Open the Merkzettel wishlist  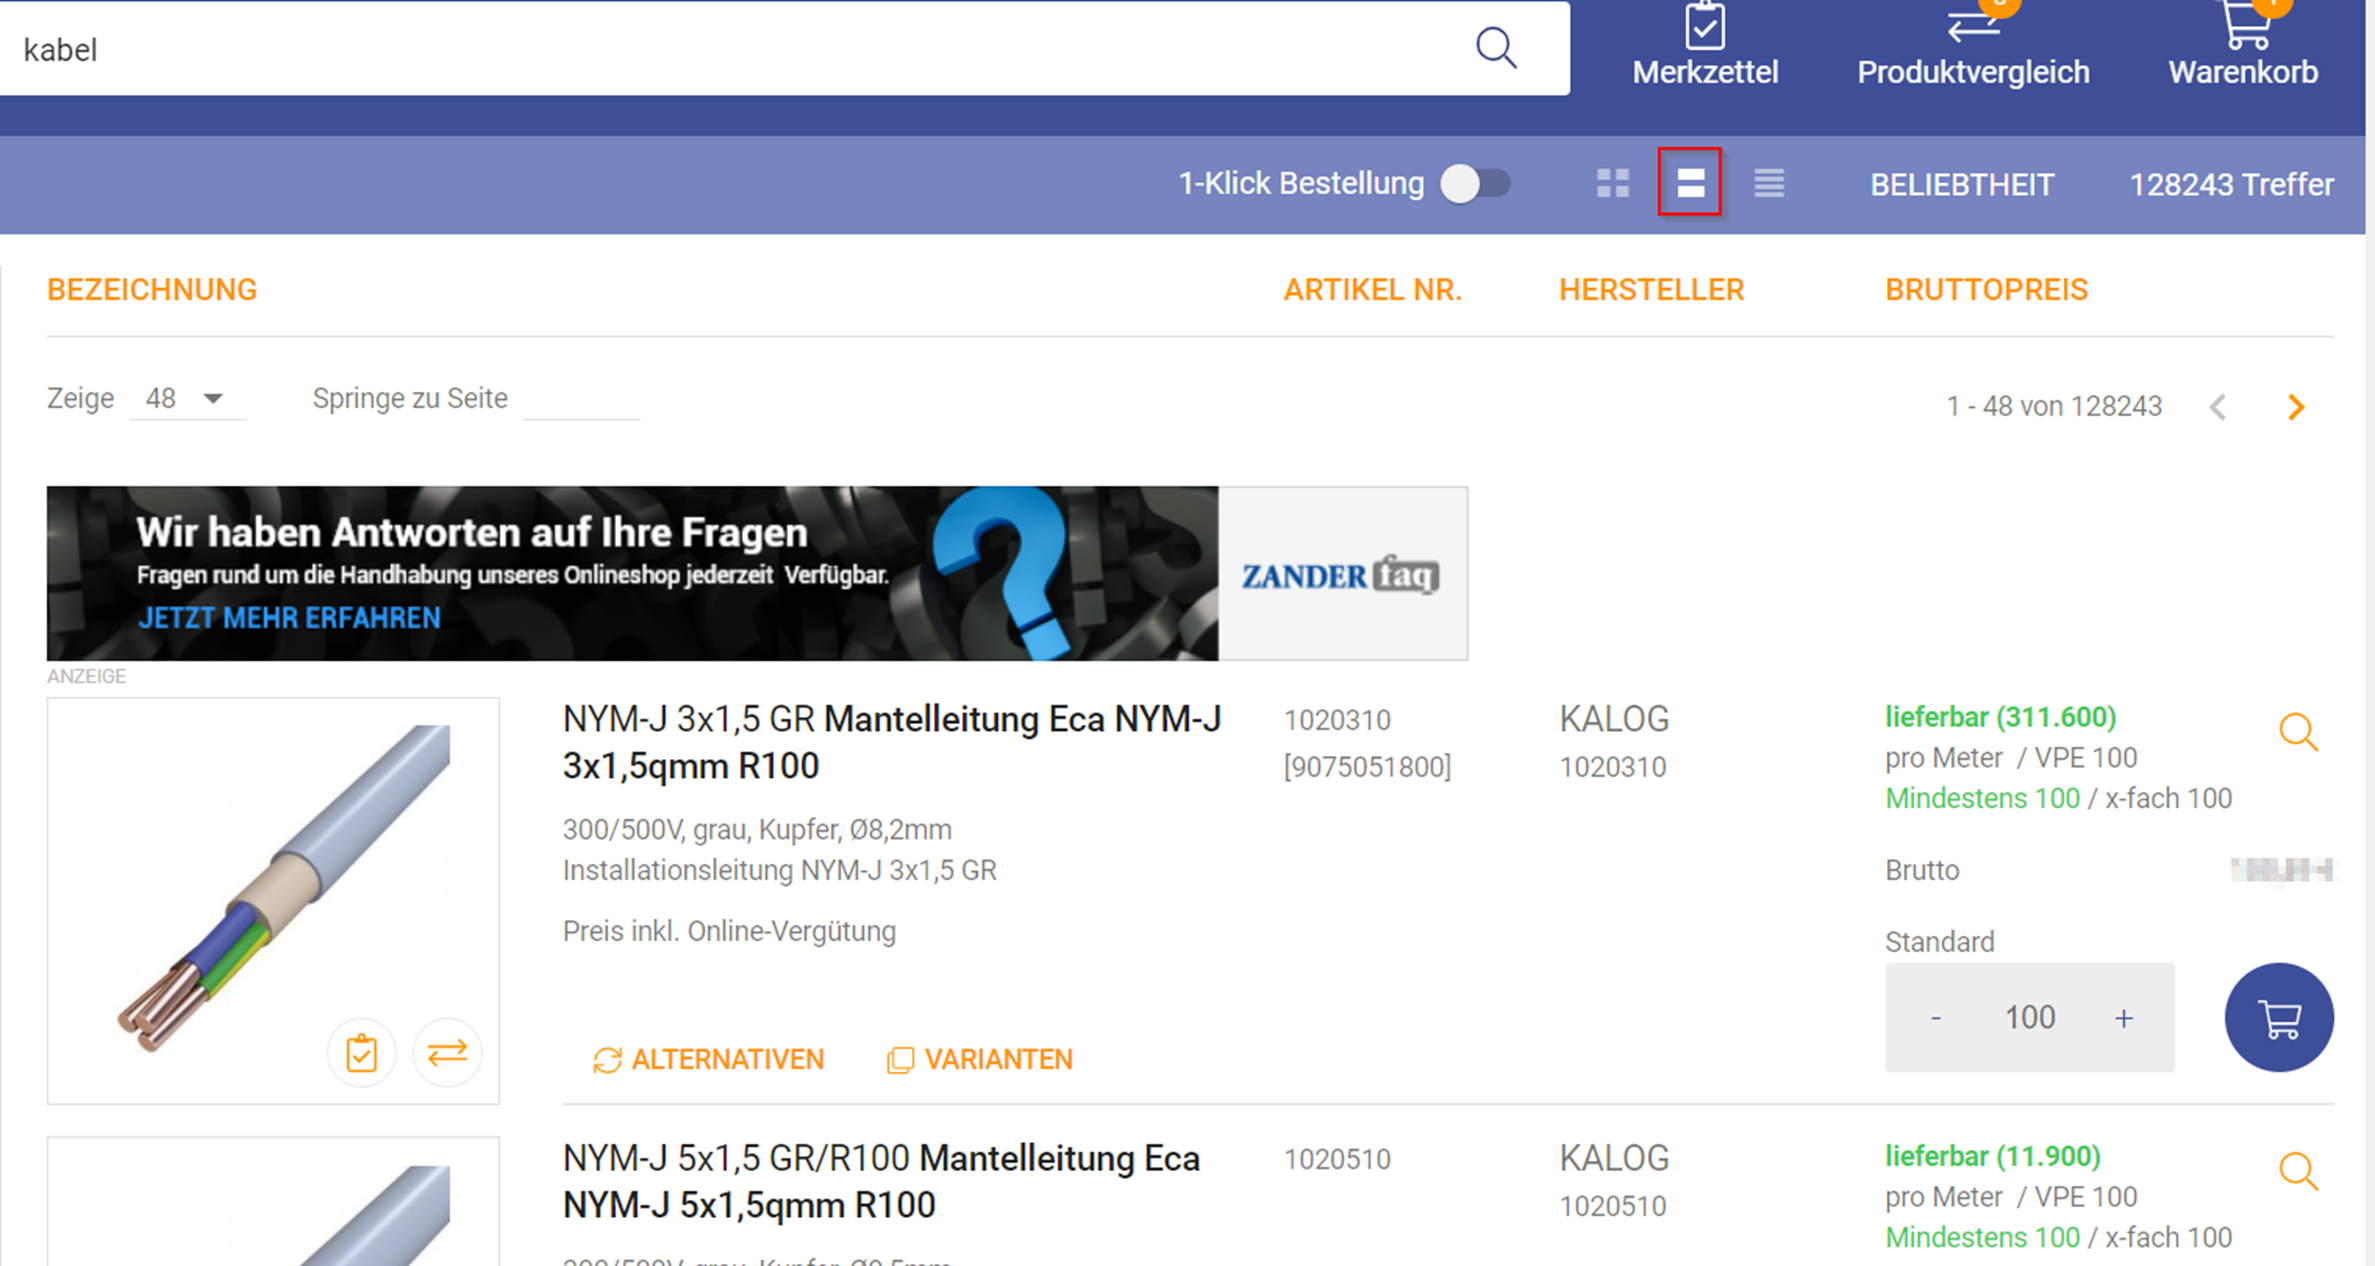tap(1705, 47)
